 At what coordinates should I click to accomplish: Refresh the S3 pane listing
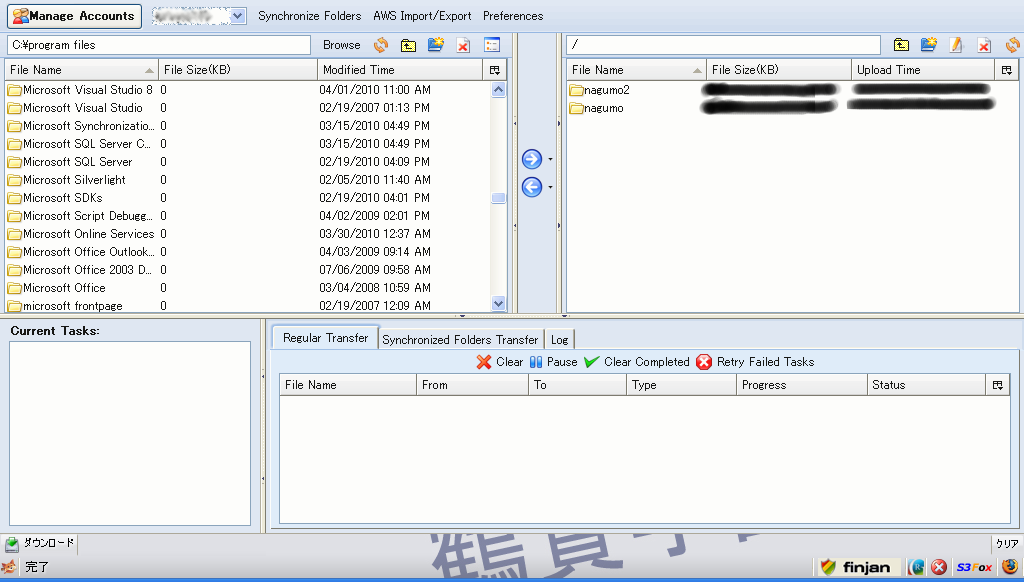[1013, 45]
